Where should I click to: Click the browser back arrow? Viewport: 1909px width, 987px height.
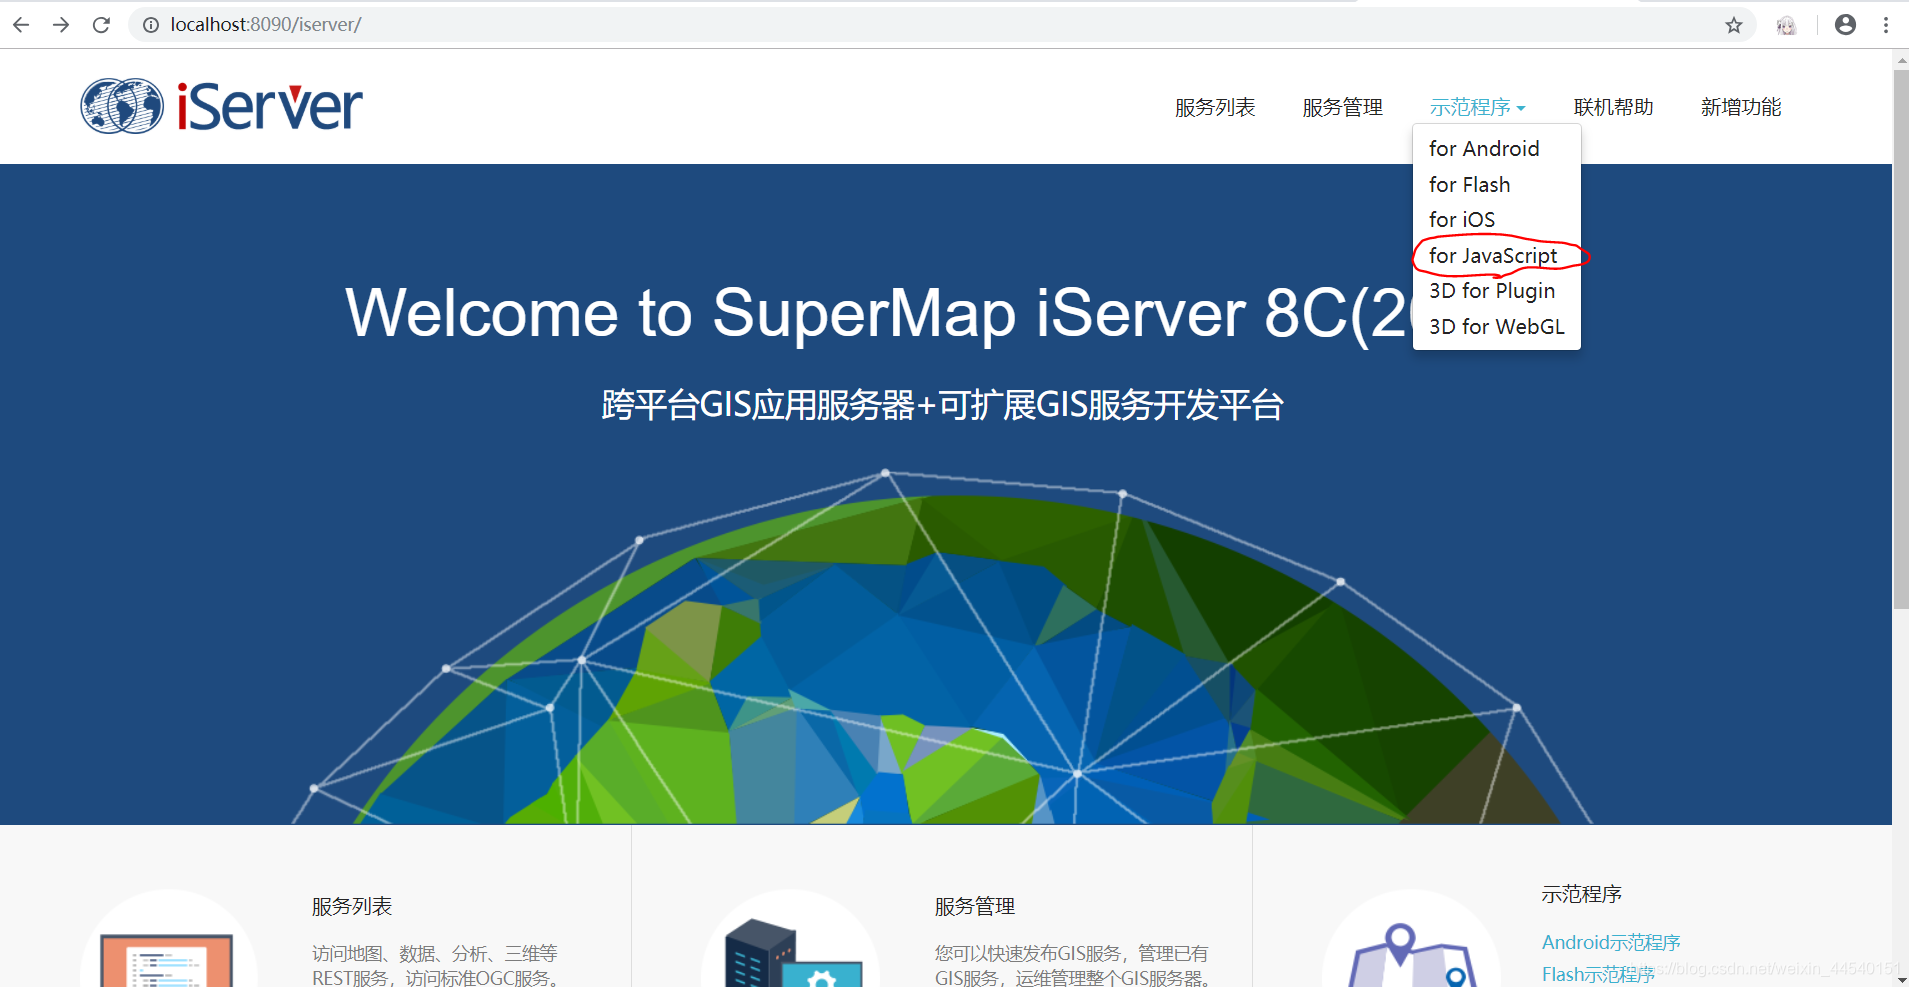pos(21,25)
